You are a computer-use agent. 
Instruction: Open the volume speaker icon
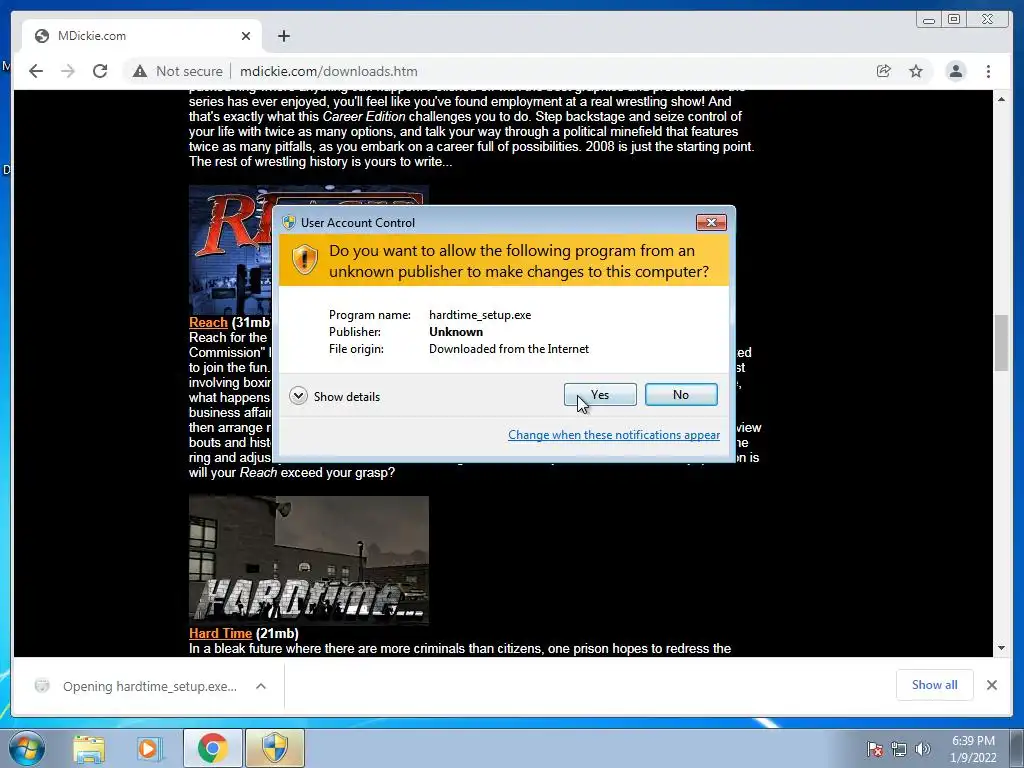pos(923,749)
